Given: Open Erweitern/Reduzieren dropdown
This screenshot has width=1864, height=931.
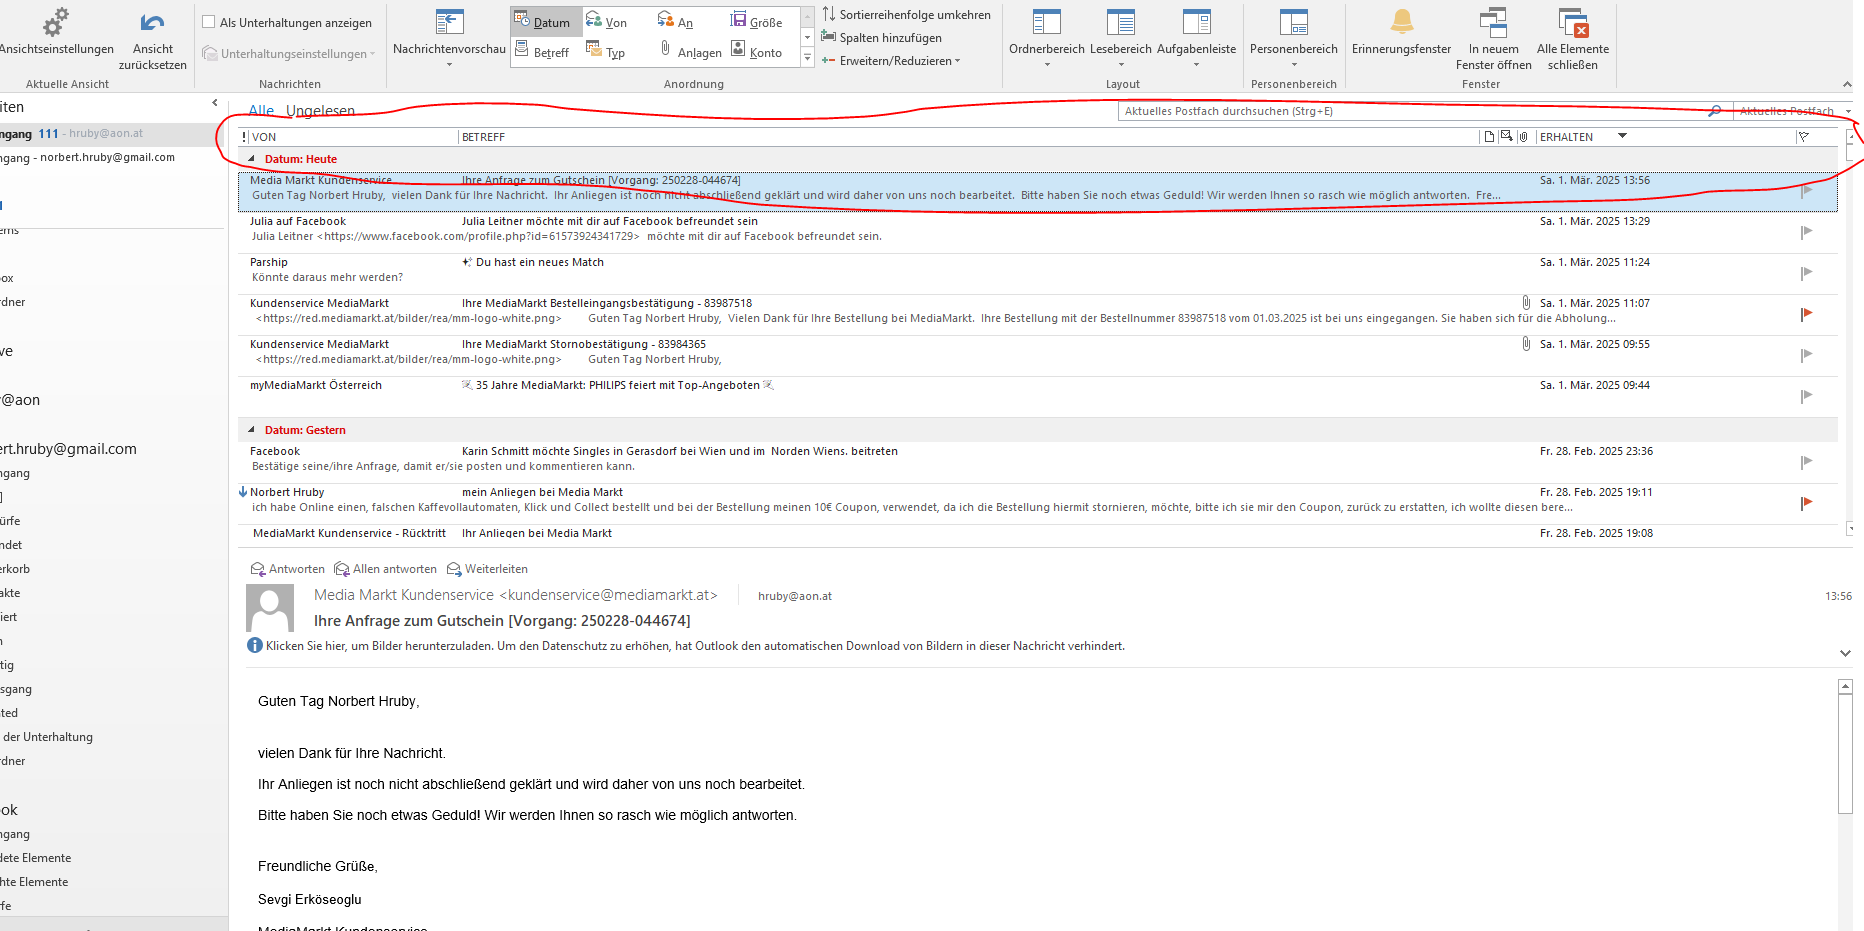Looking at the screenshot, I should coord(891,61).
